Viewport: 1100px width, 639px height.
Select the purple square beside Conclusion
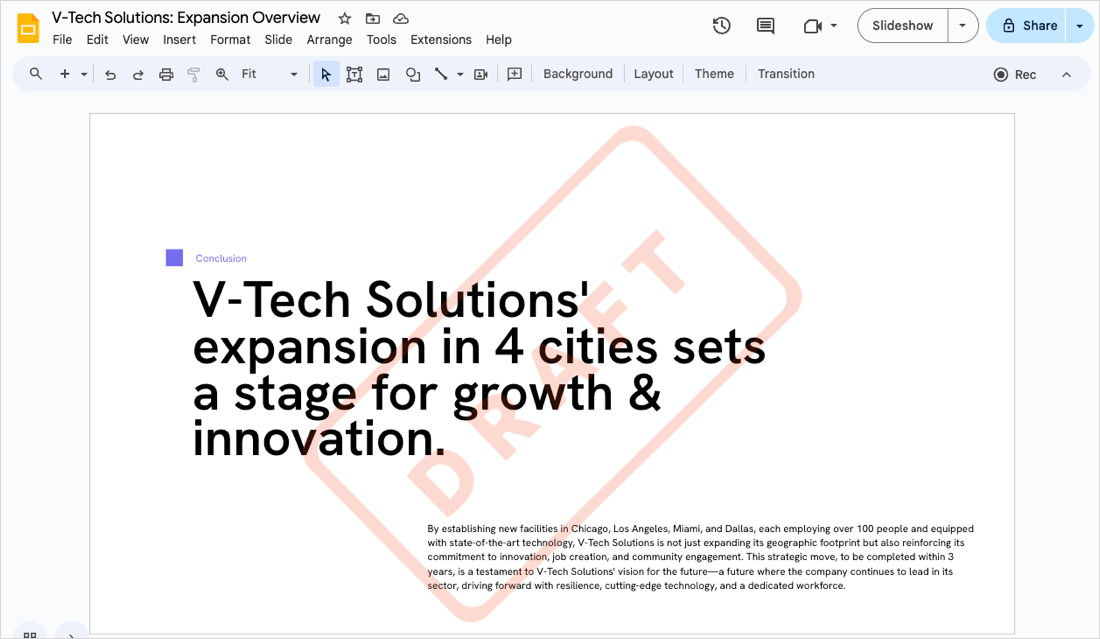coord(174,257)
